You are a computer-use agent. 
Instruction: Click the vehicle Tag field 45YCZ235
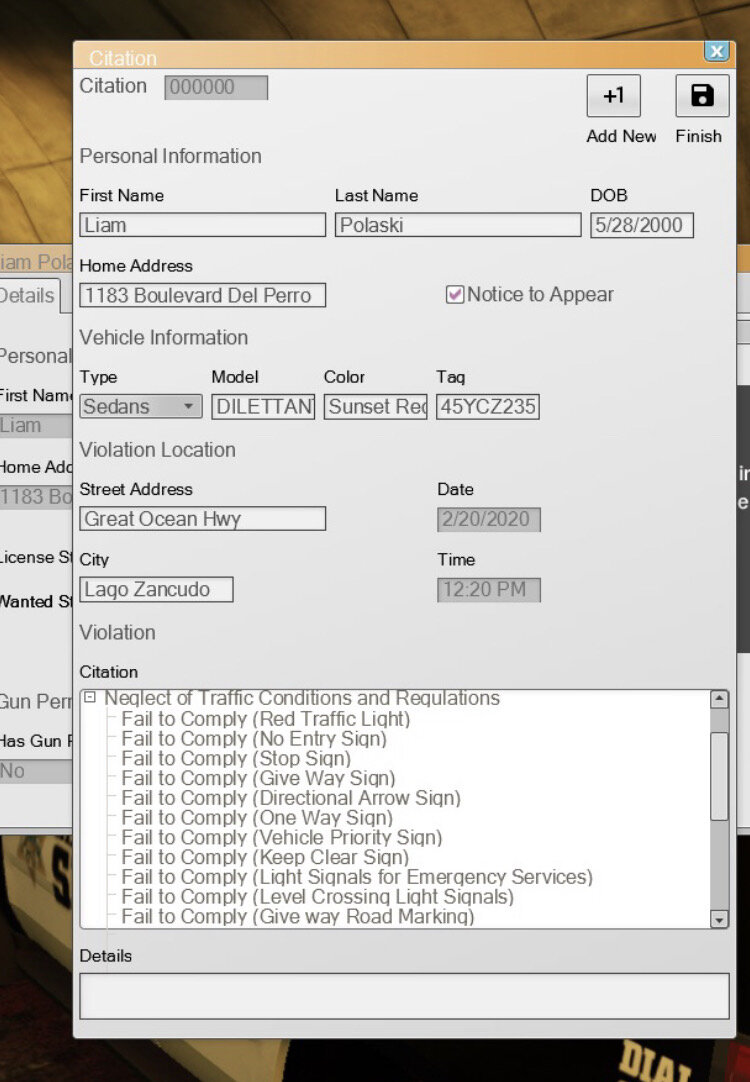[x=487, y=407]
